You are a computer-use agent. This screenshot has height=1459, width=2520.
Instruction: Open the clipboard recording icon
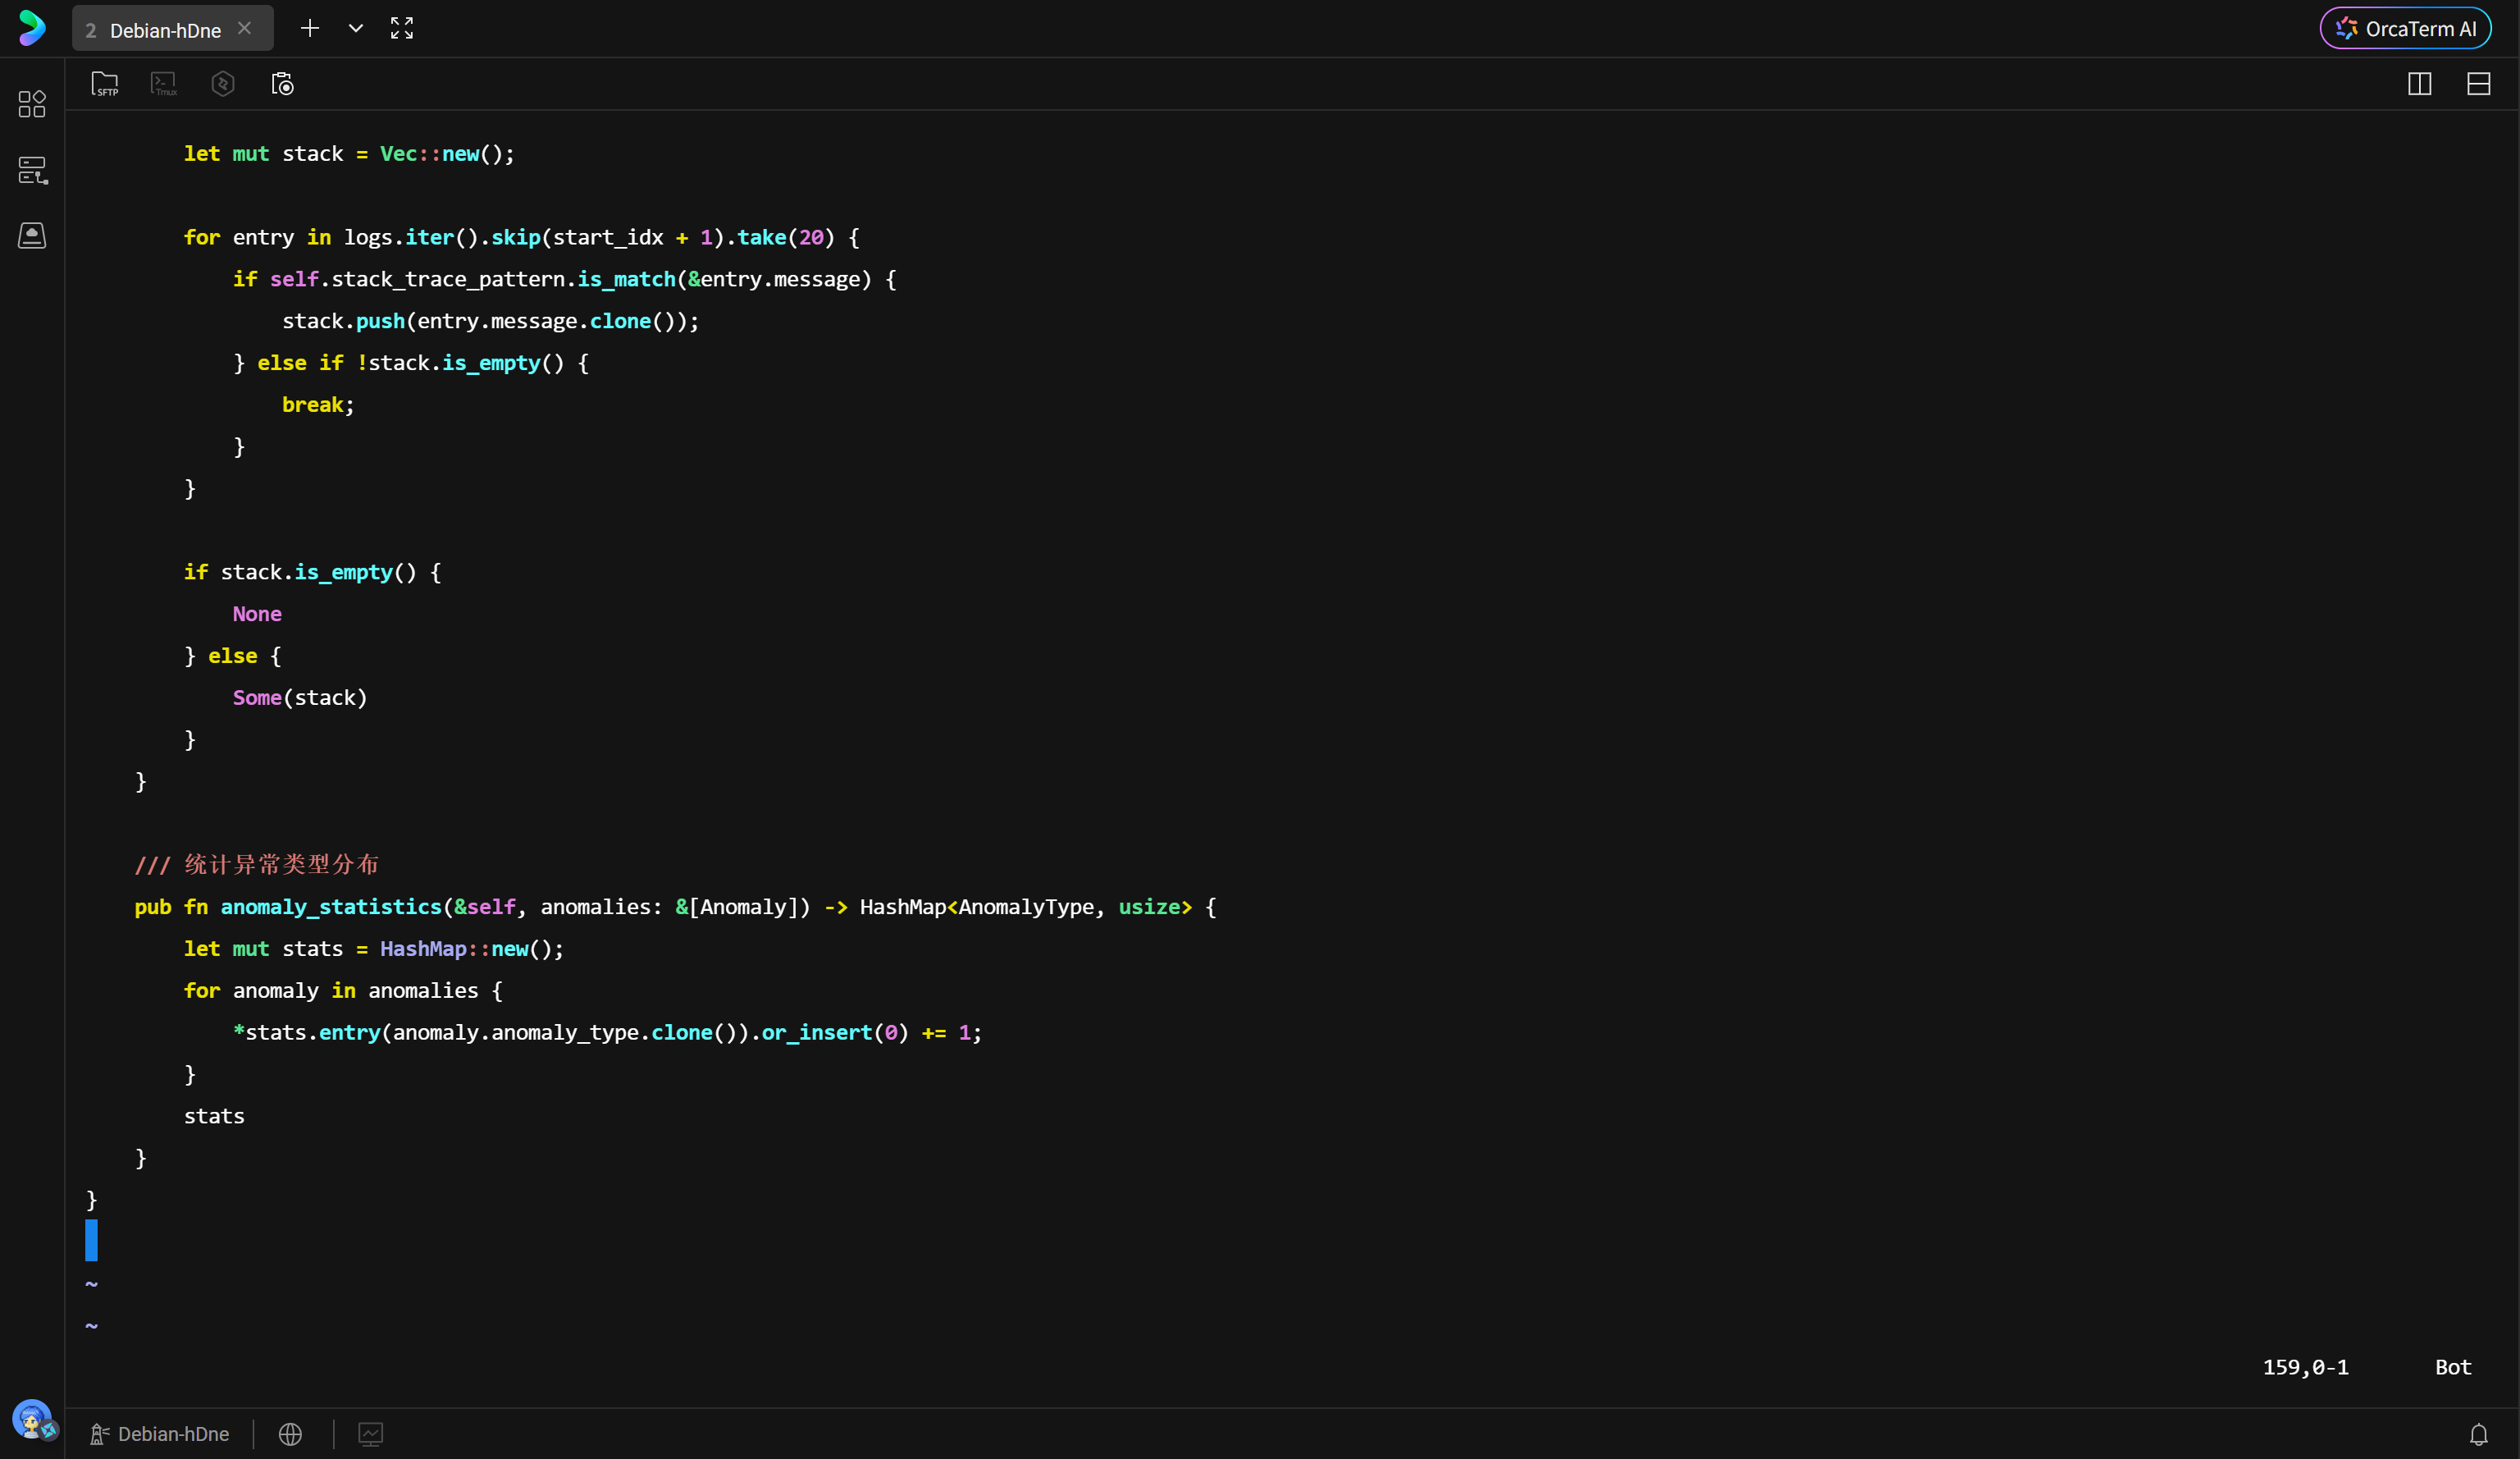(x=283, y=84)
